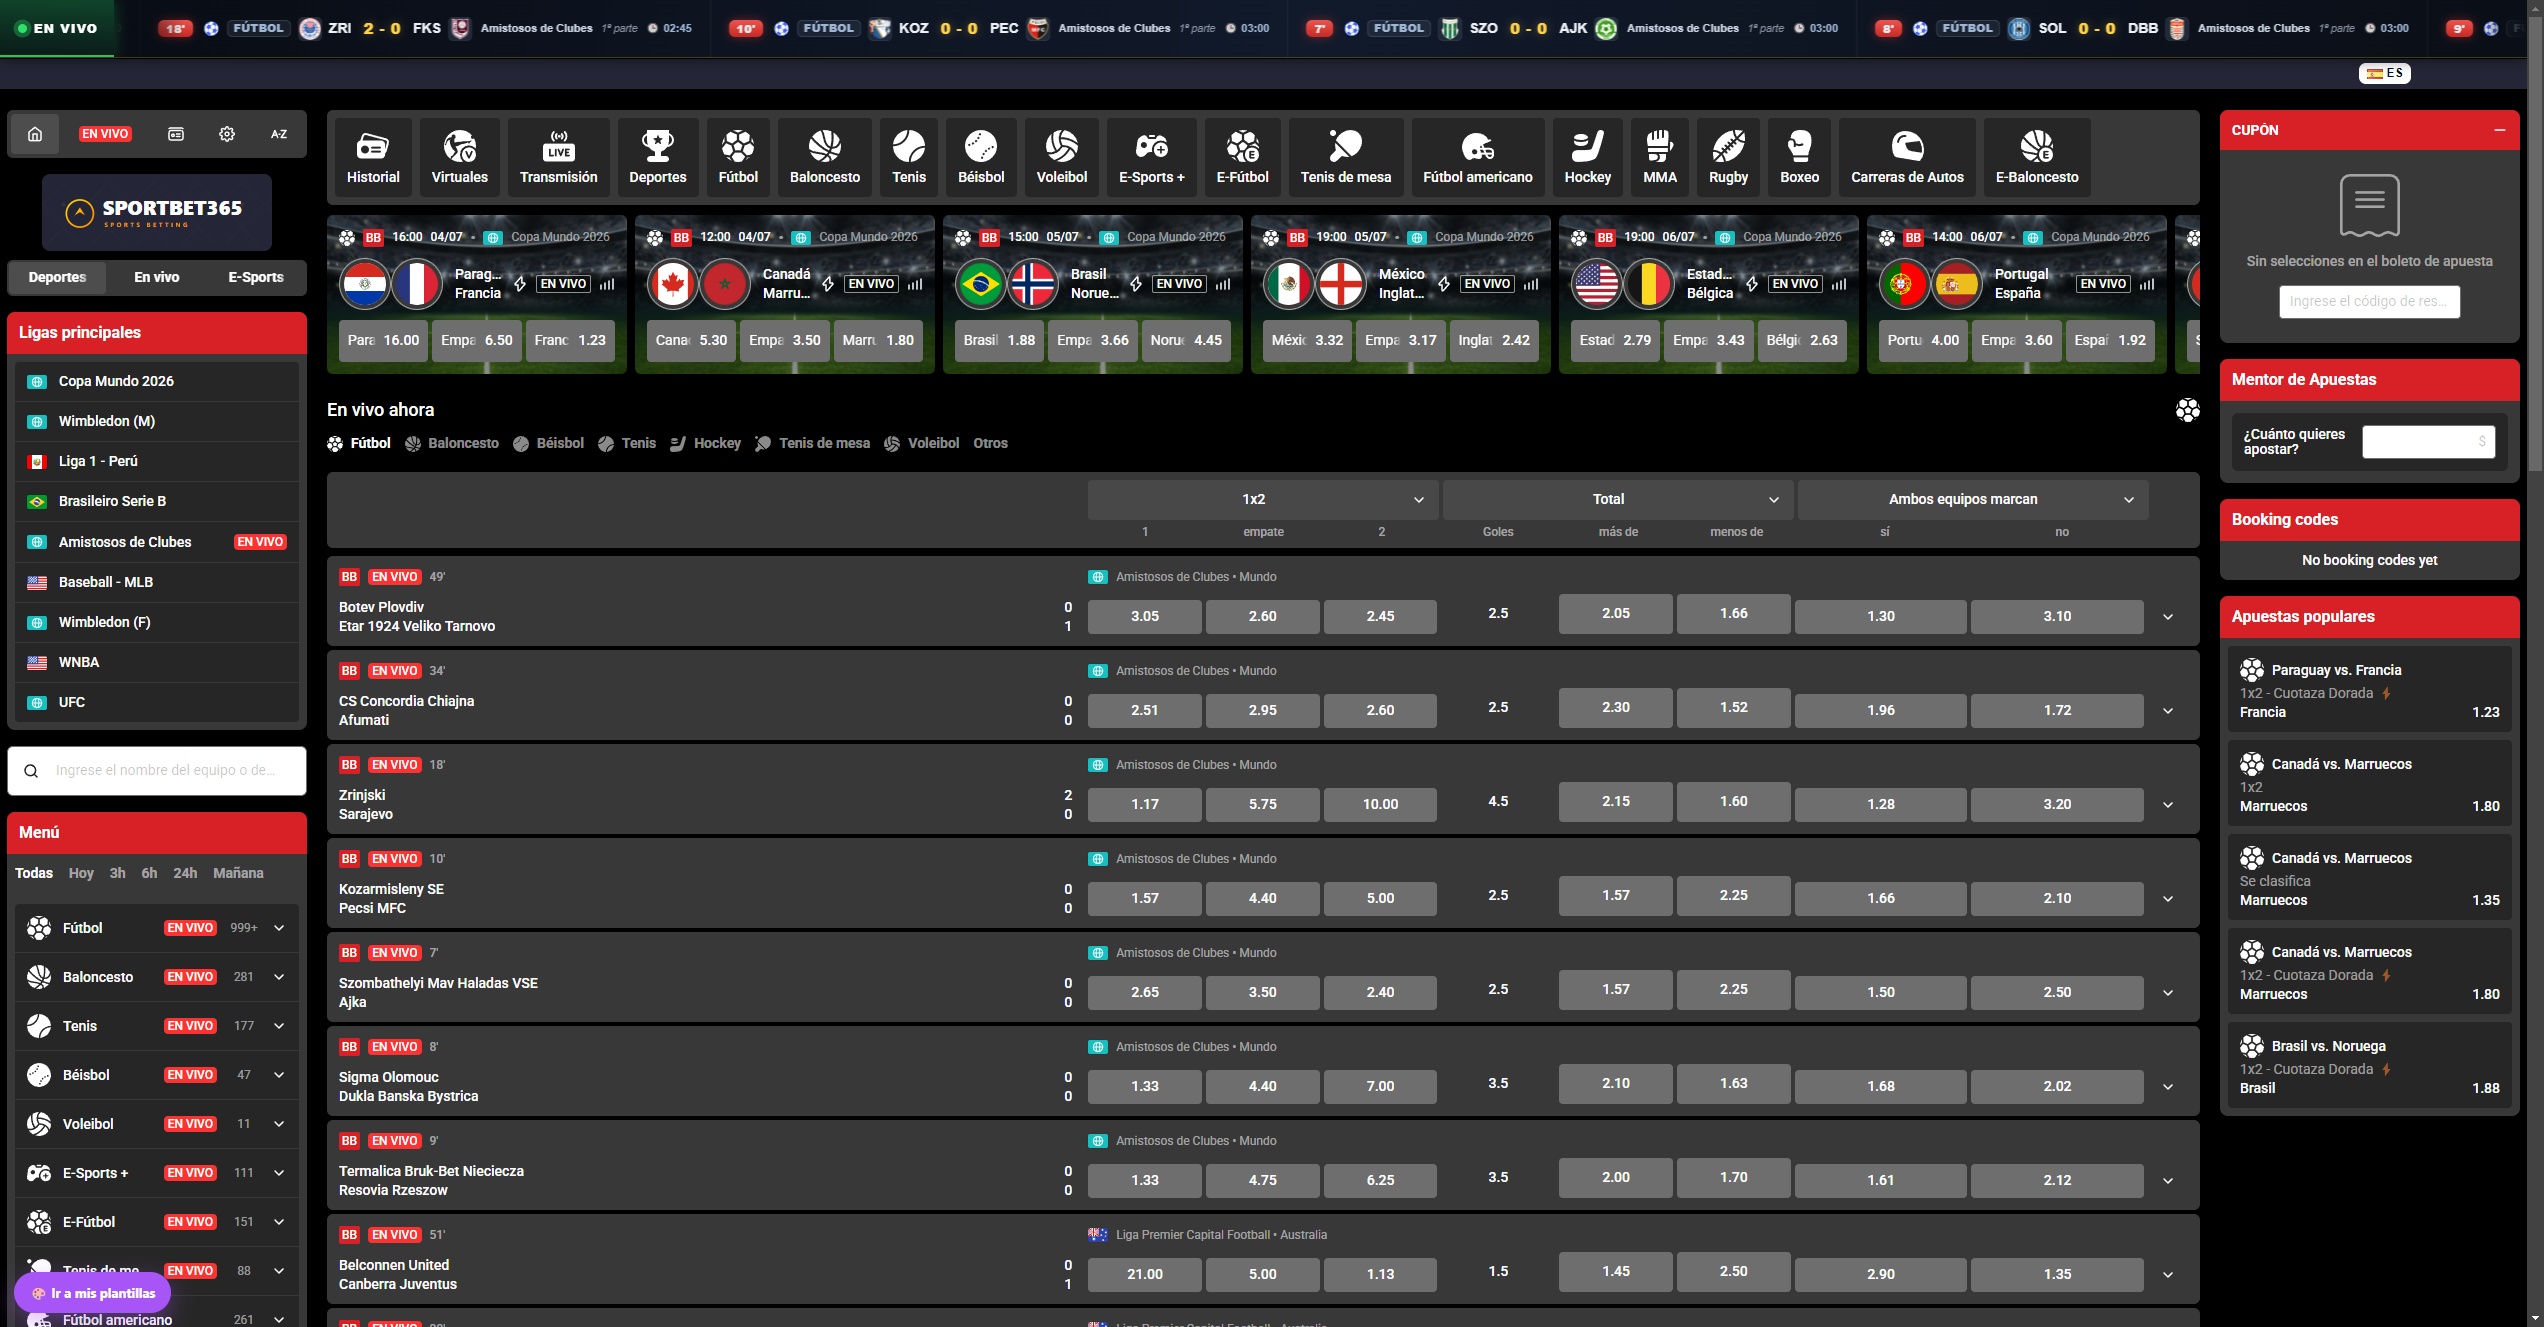Viewport: 2544px width, 1327px height.
Task: Choose Baloncesto in the top sports bar
Action: point(825,158)
